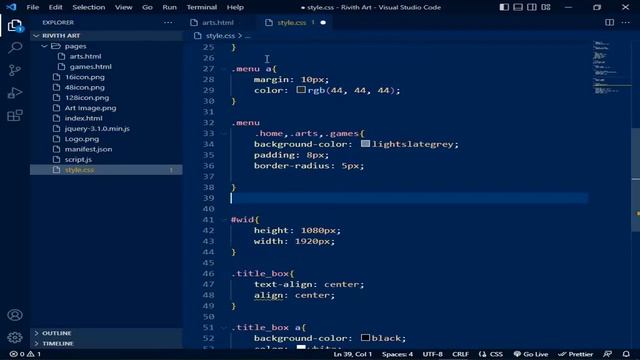Fold the selector at line 33
Image resolution: width=640 pixels, height=360 pixels.
coord(224,133)
